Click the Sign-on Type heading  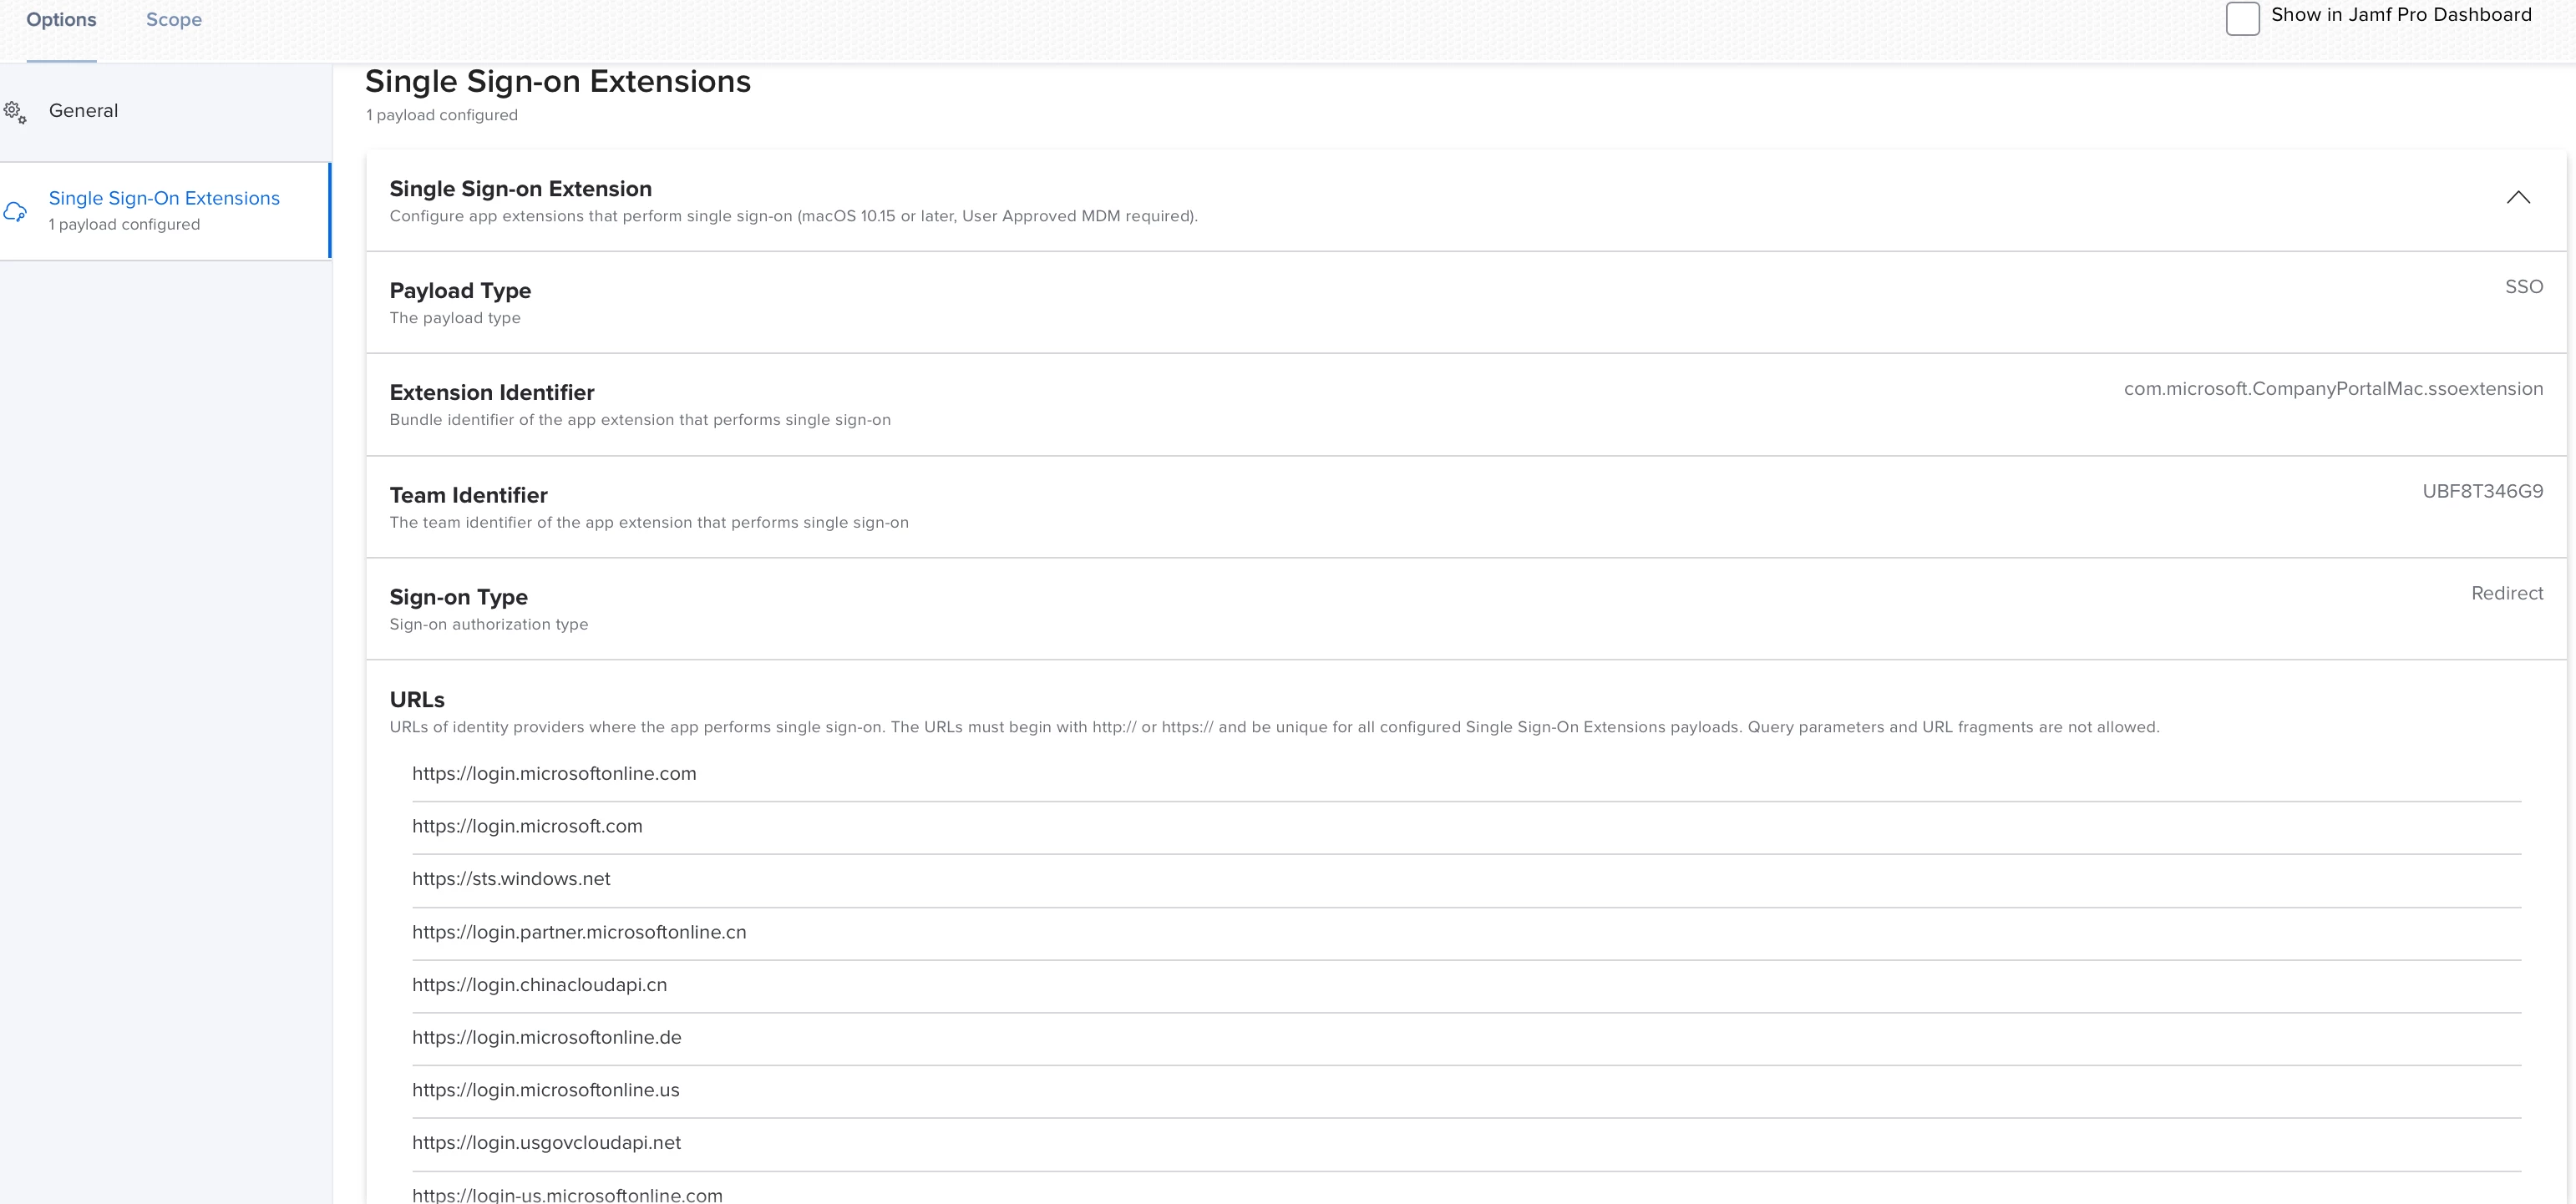(x=458, y=597)
